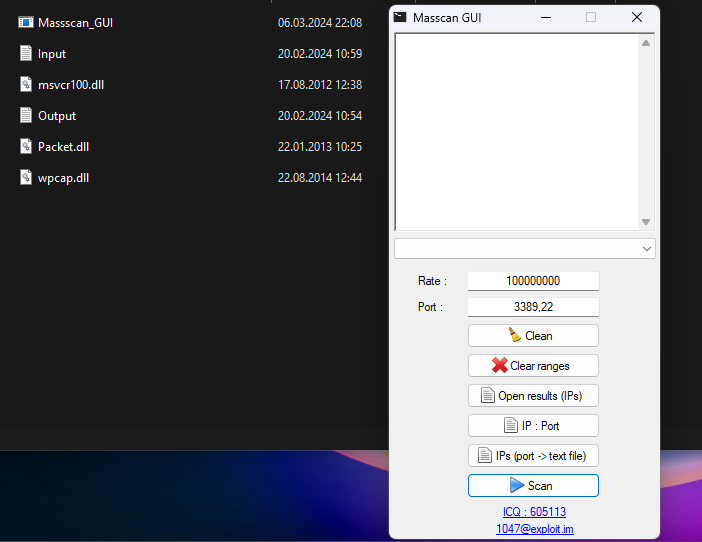This screenshot has height=542, width=702.
Task: Click inside the large ranges text area
Action: coord(517,132)
